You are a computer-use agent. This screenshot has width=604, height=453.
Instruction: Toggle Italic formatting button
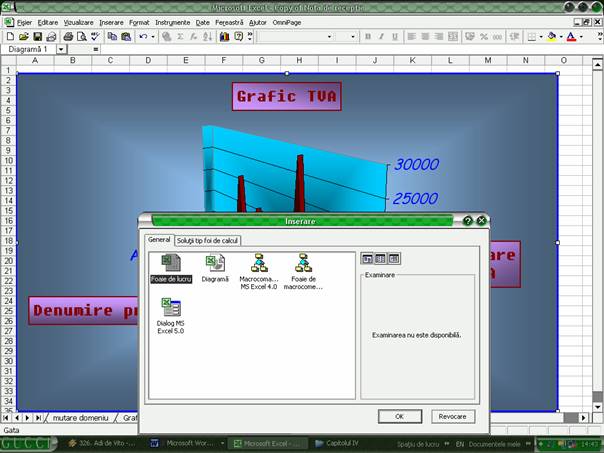click(x=381, y=37)
